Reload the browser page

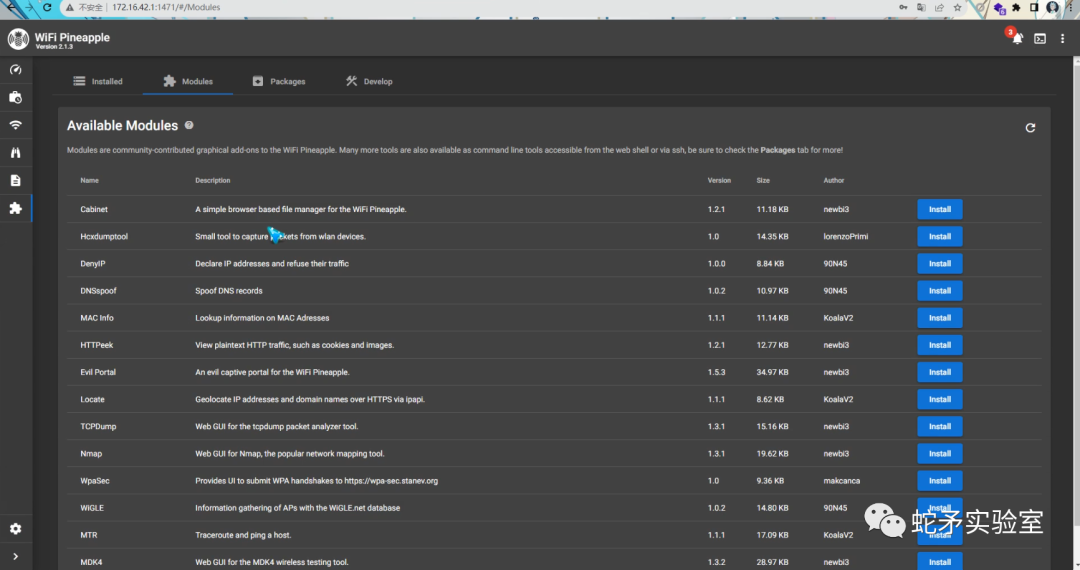(x=47, y=8)
